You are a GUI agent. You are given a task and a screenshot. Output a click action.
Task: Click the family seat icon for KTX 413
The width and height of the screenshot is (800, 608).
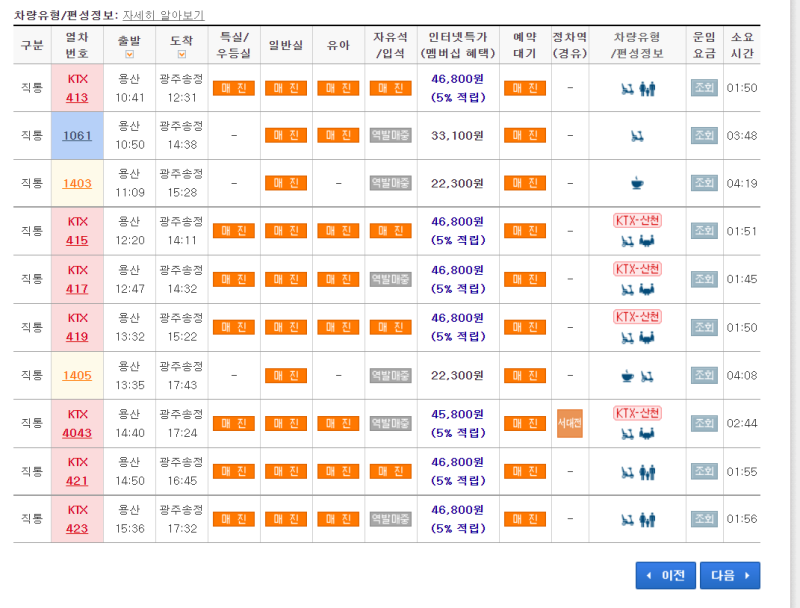pos(647,89)
